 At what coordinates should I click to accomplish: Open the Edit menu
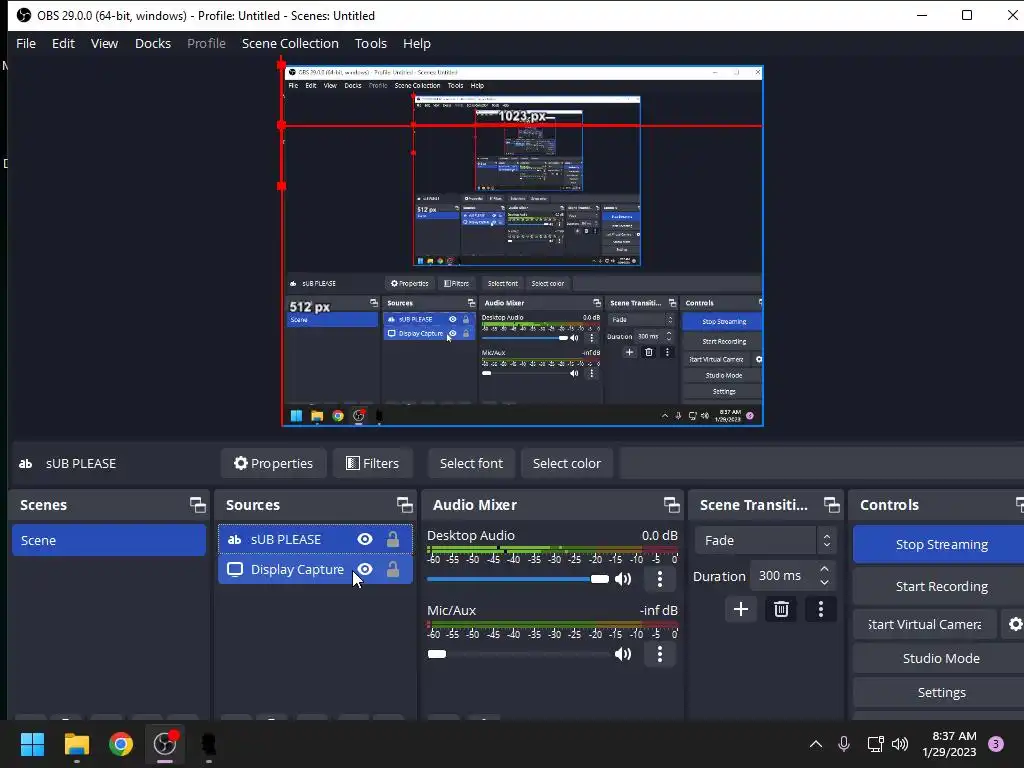63,43
